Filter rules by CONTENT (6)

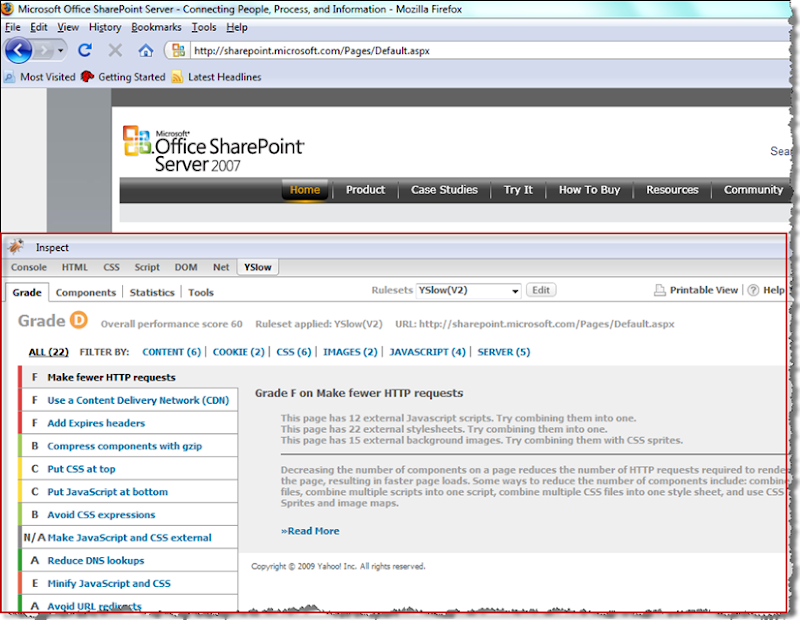171,352
